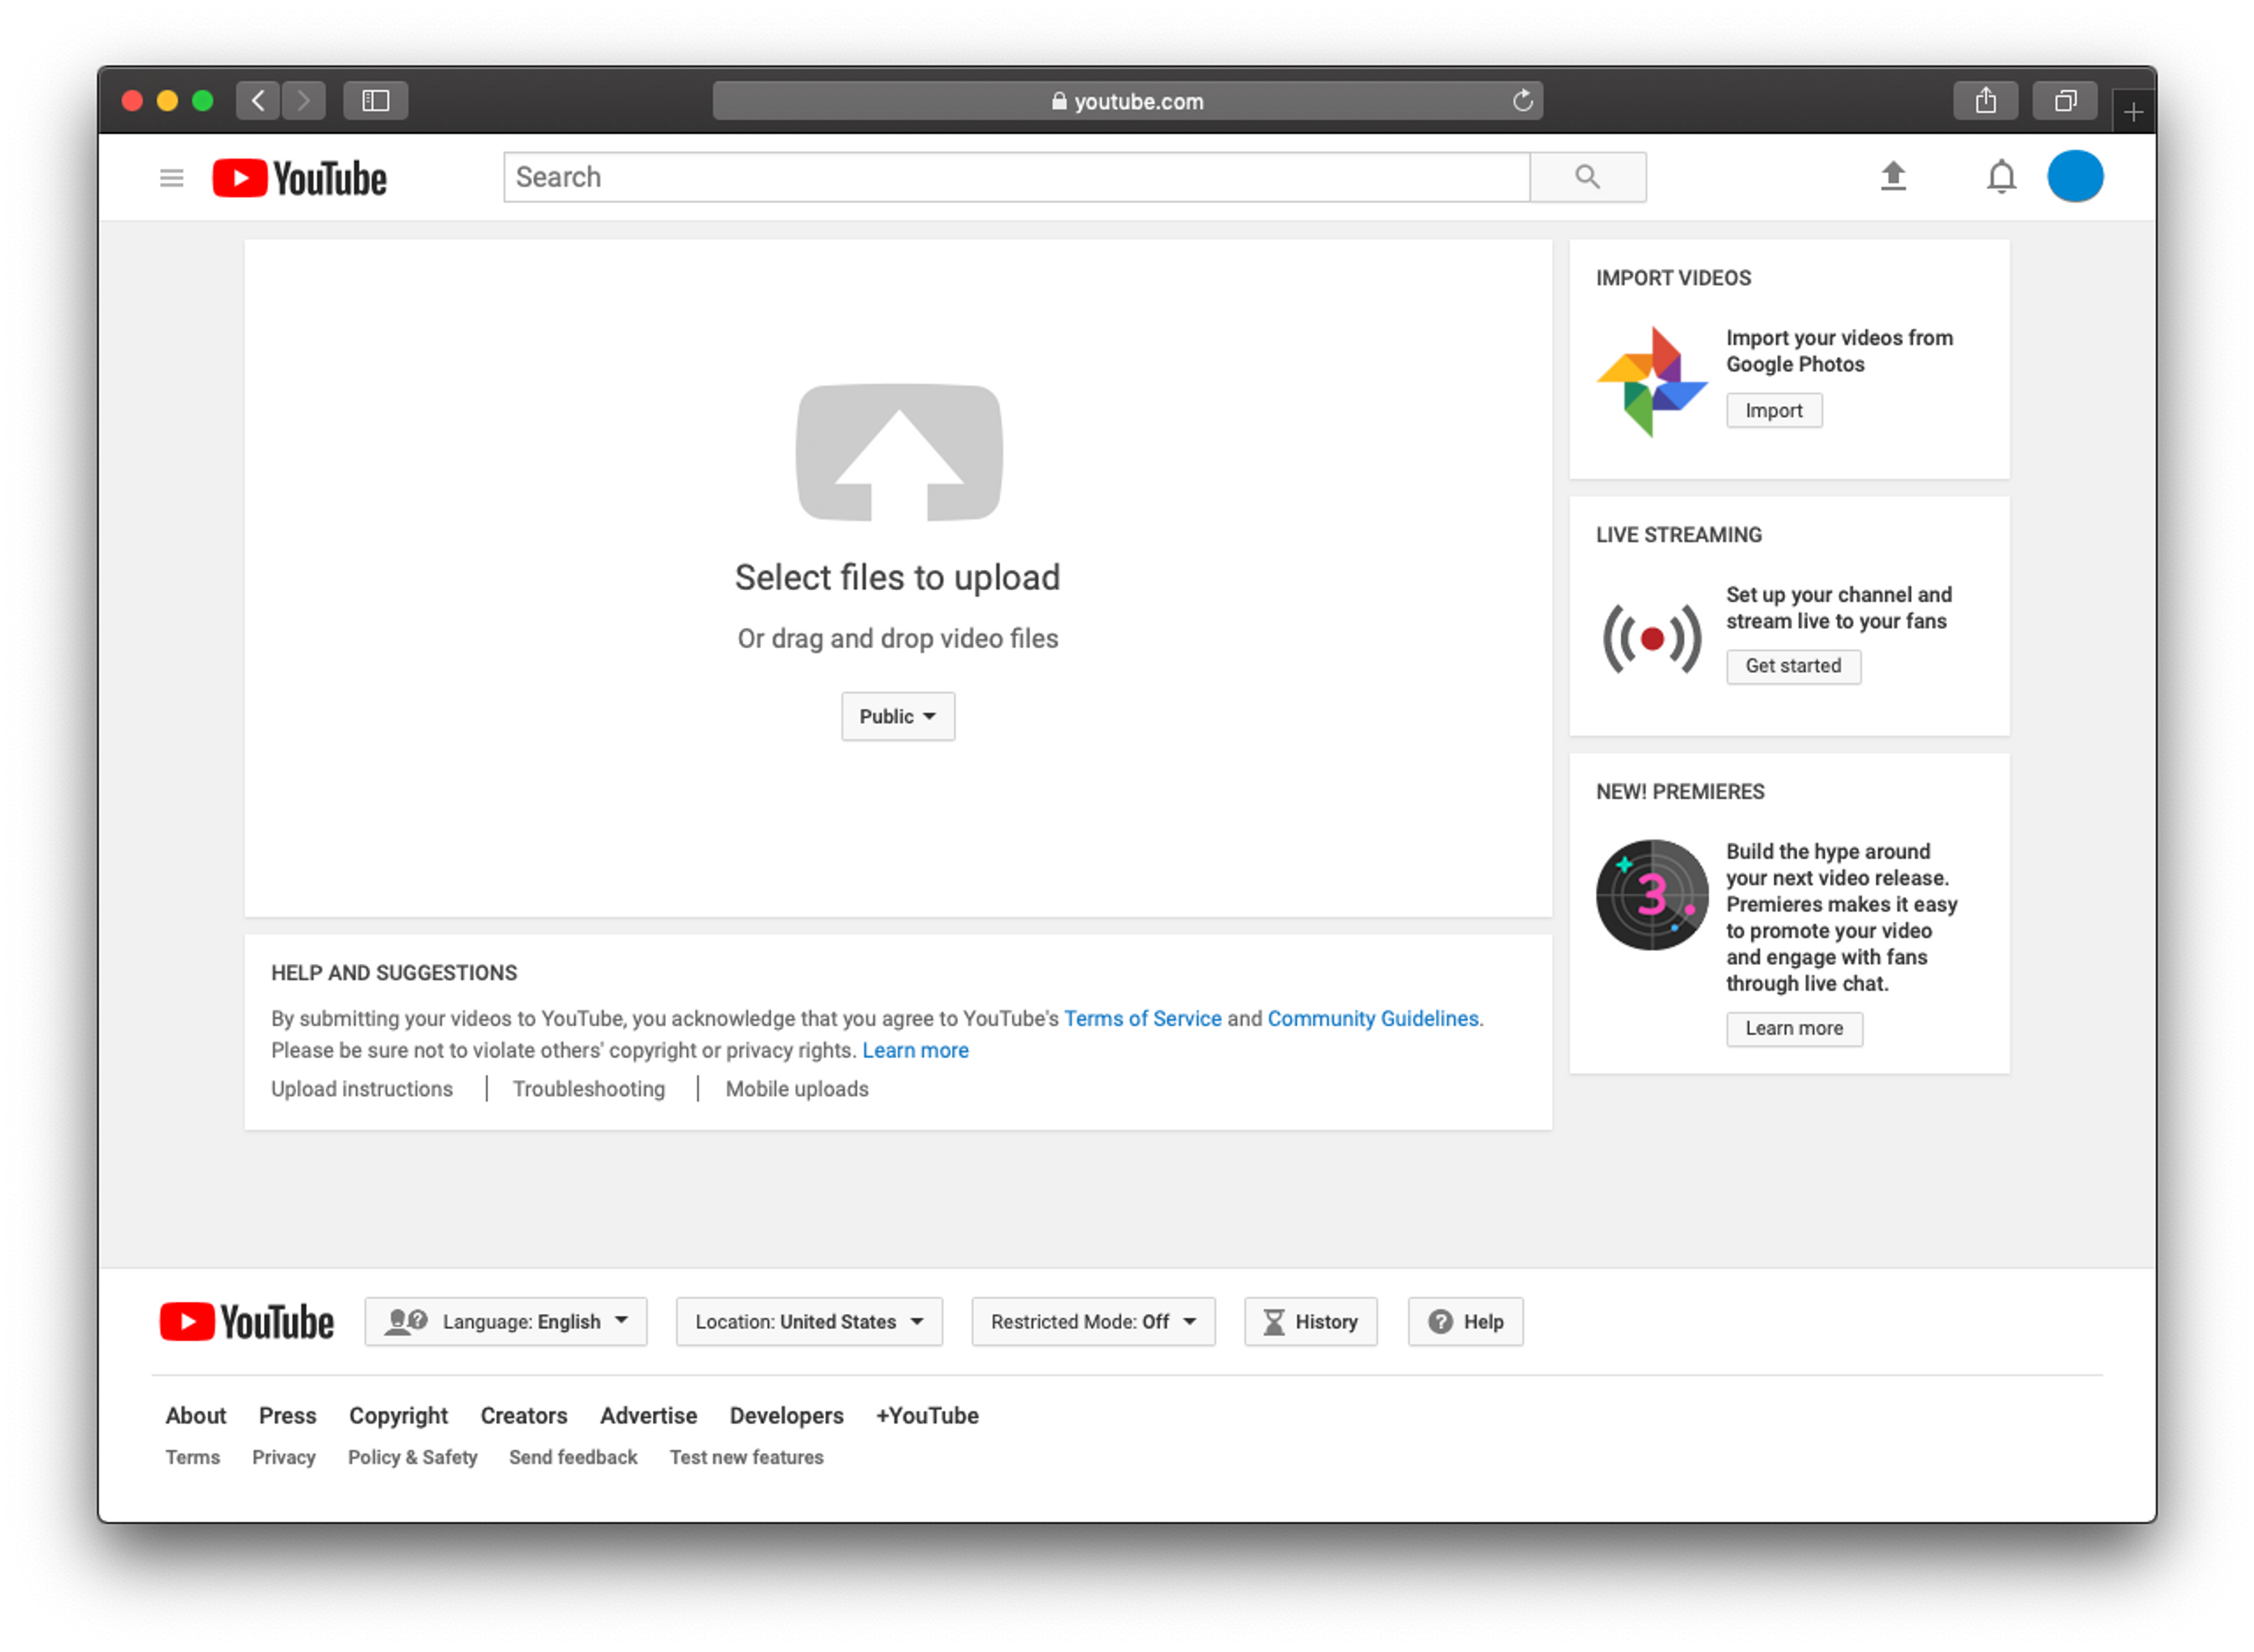
Task: Go forward with Safari forward arrow
Action: (304, 100)
